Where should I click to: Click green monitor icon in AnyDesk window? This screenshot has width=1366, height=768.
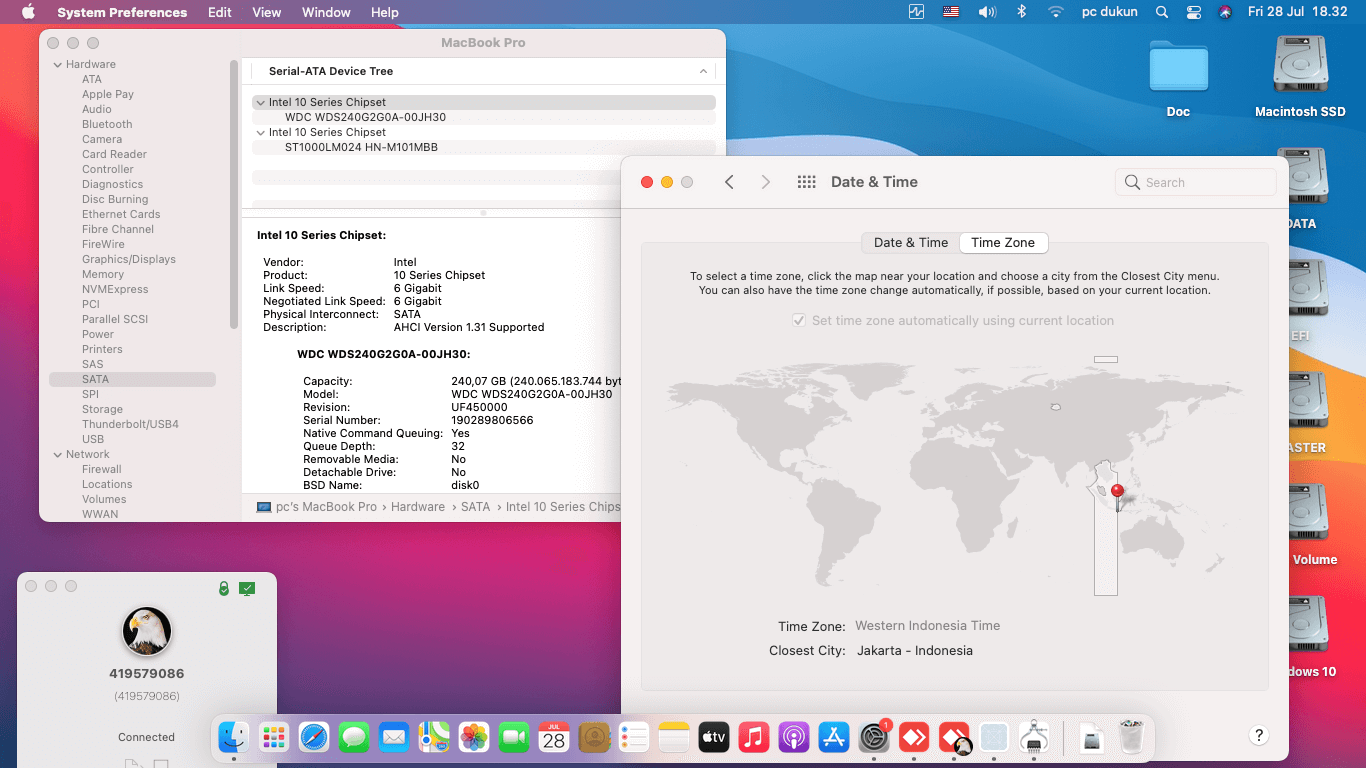(x=247, y=589)
